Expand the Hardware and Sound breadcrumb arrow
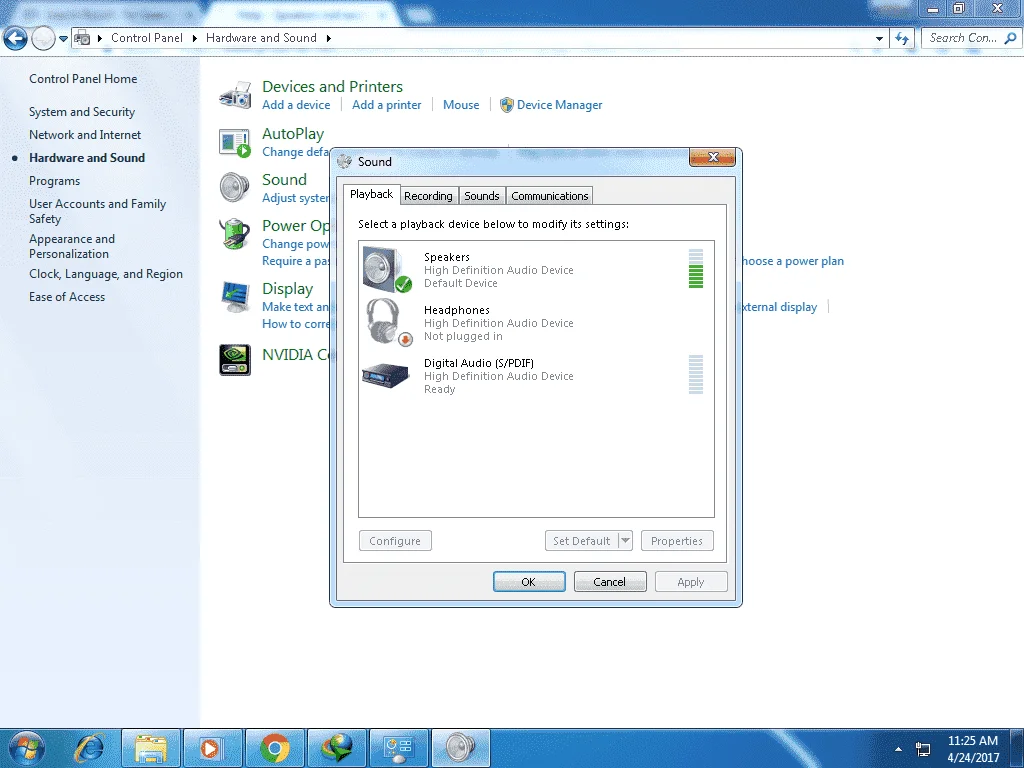1024x768 pixels. (x=328, y=39)
